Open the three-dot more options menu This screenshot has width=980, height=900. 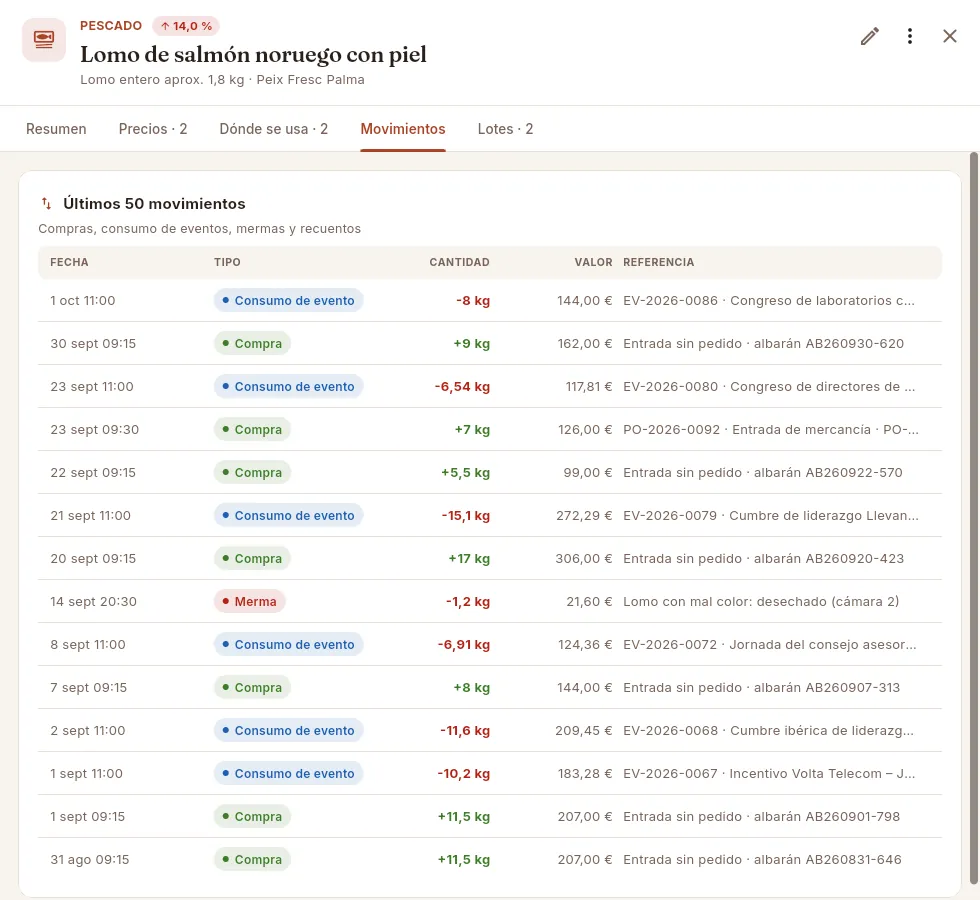click(x=909, y=36)
